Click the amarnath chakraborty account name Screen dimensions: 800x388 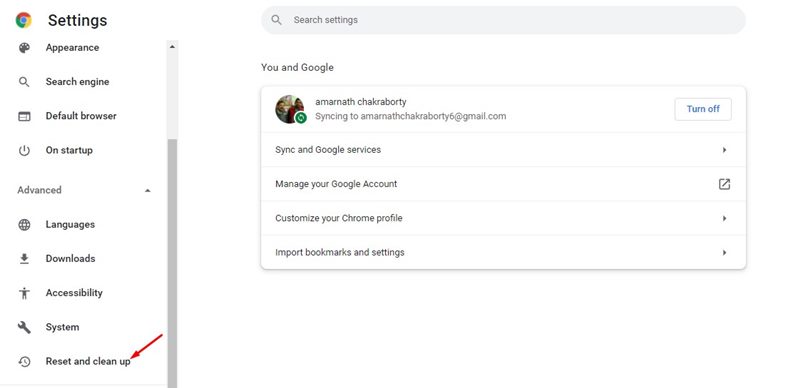pyautogui.click(x=361, y=102)
